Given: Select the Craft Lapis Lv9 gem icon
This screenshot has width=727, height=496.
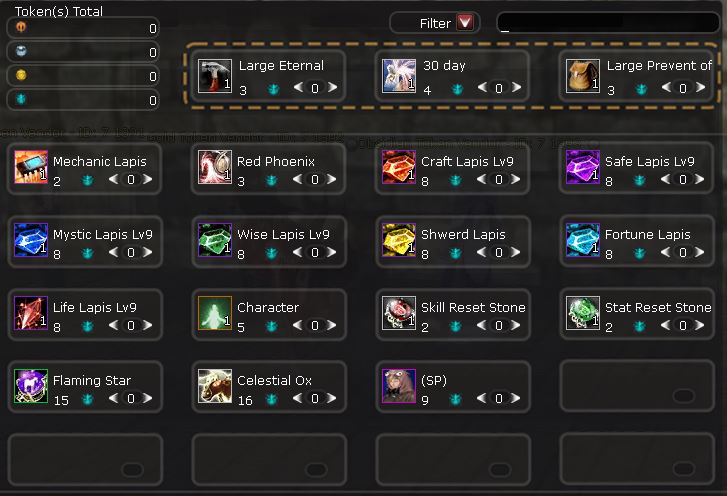Looking at the screenshot, I should 399,167.
